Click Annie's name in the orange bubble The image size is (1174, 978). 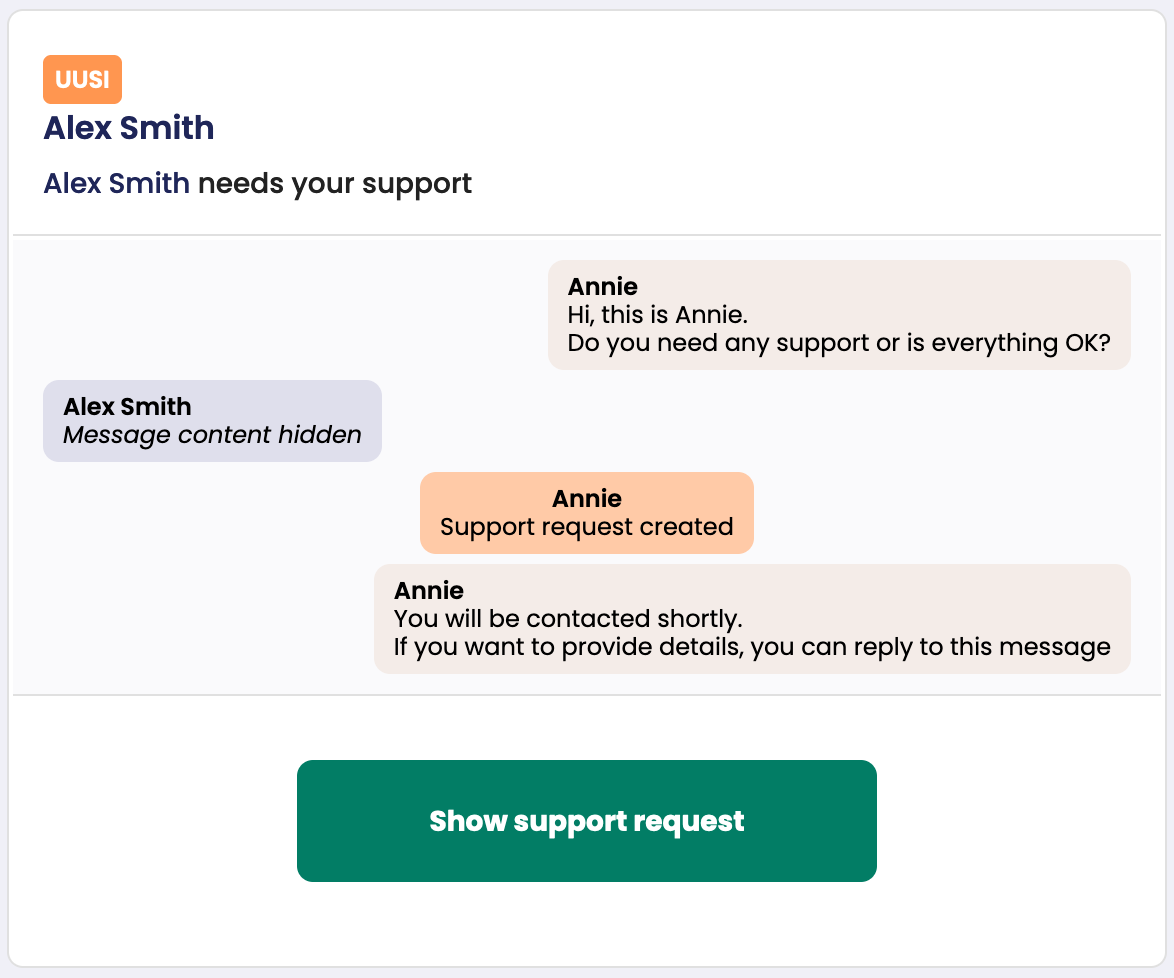[587, 499]
